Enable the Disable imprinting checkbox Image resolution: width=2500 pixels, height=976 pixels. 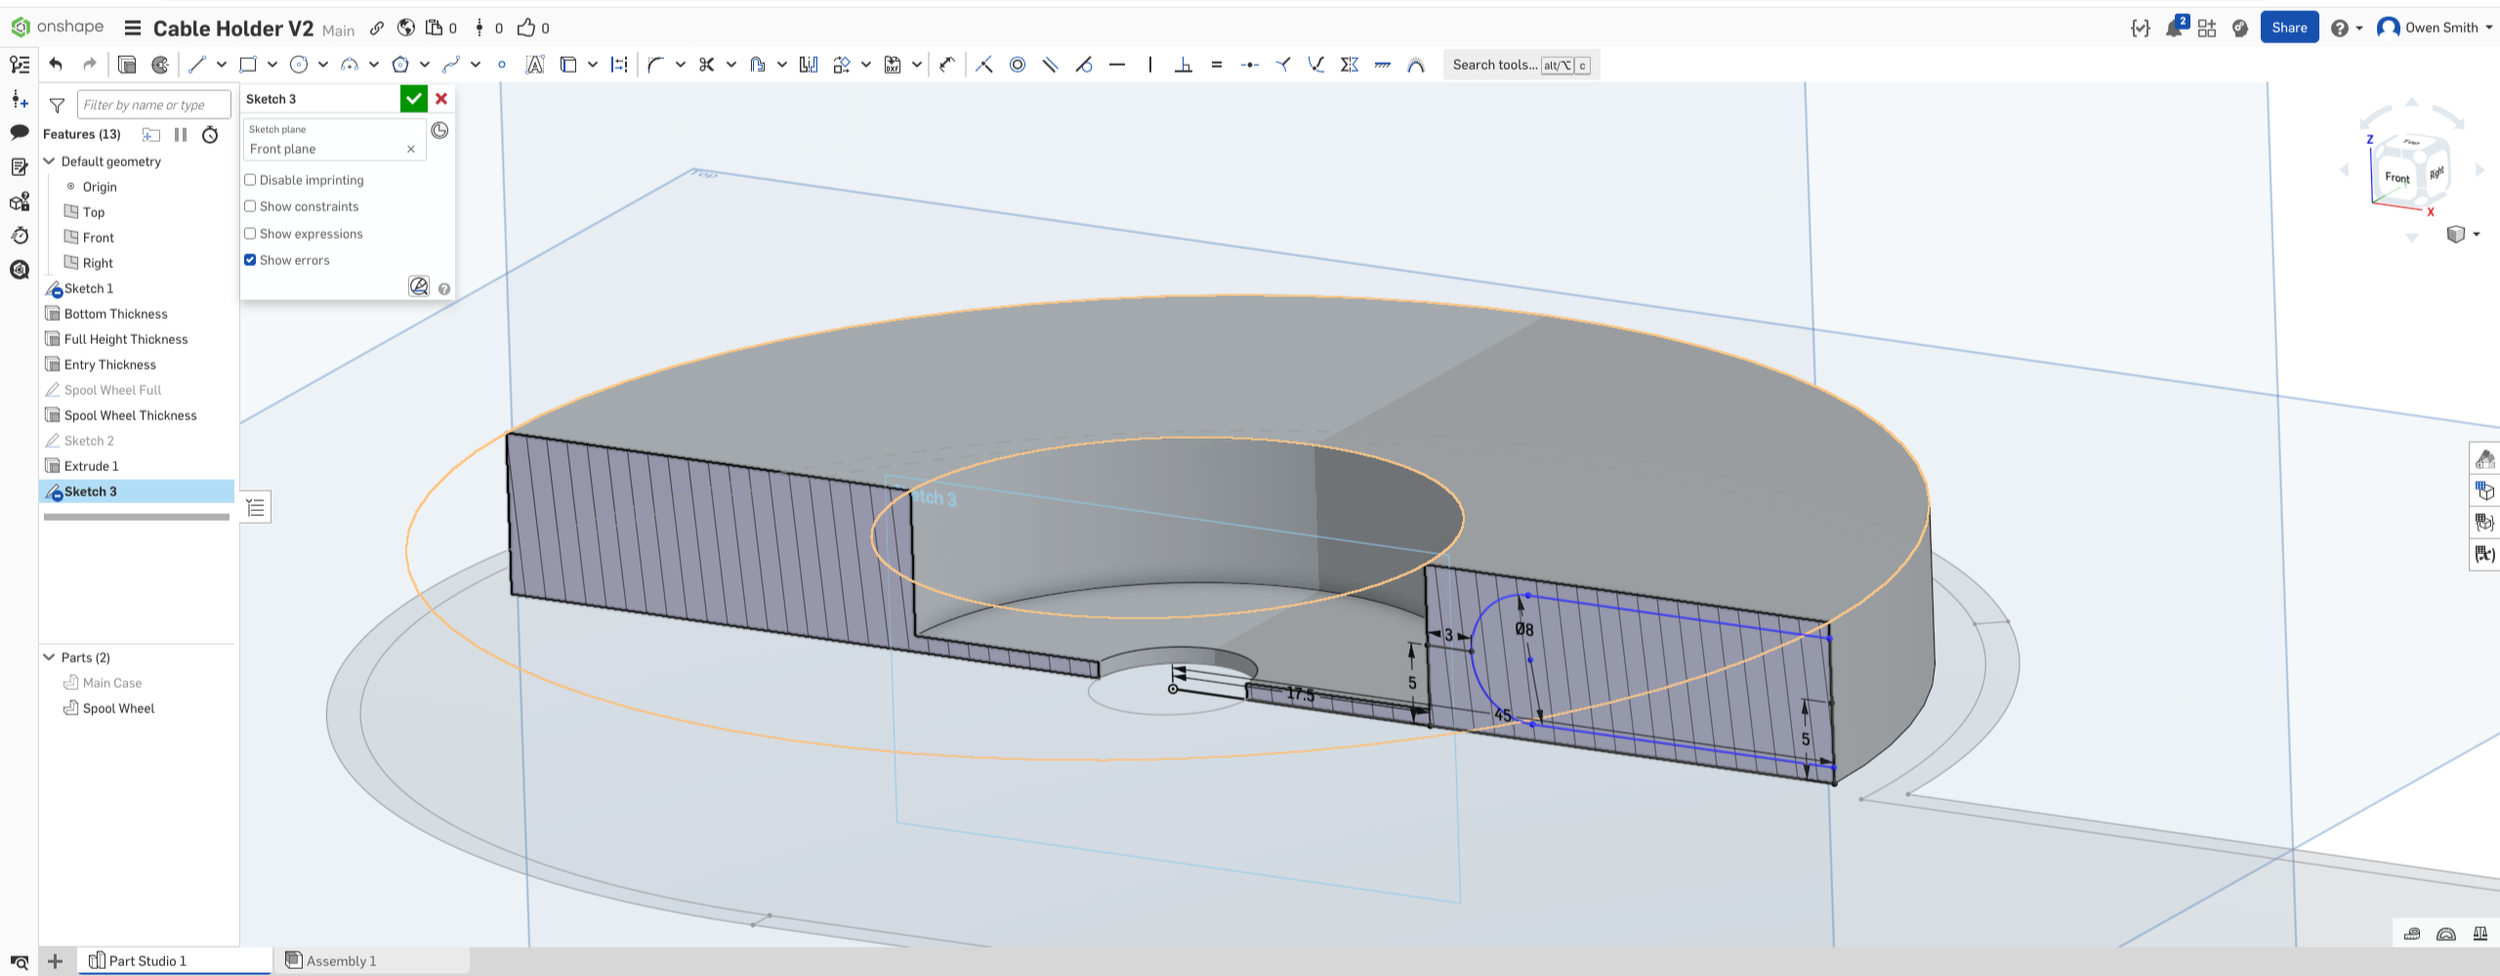(250, 179)
